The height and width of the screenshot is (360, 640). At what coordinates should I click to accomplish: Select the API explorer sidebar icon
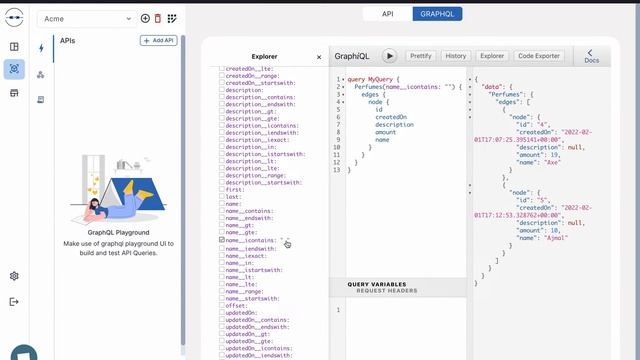(x=14, y=69)
